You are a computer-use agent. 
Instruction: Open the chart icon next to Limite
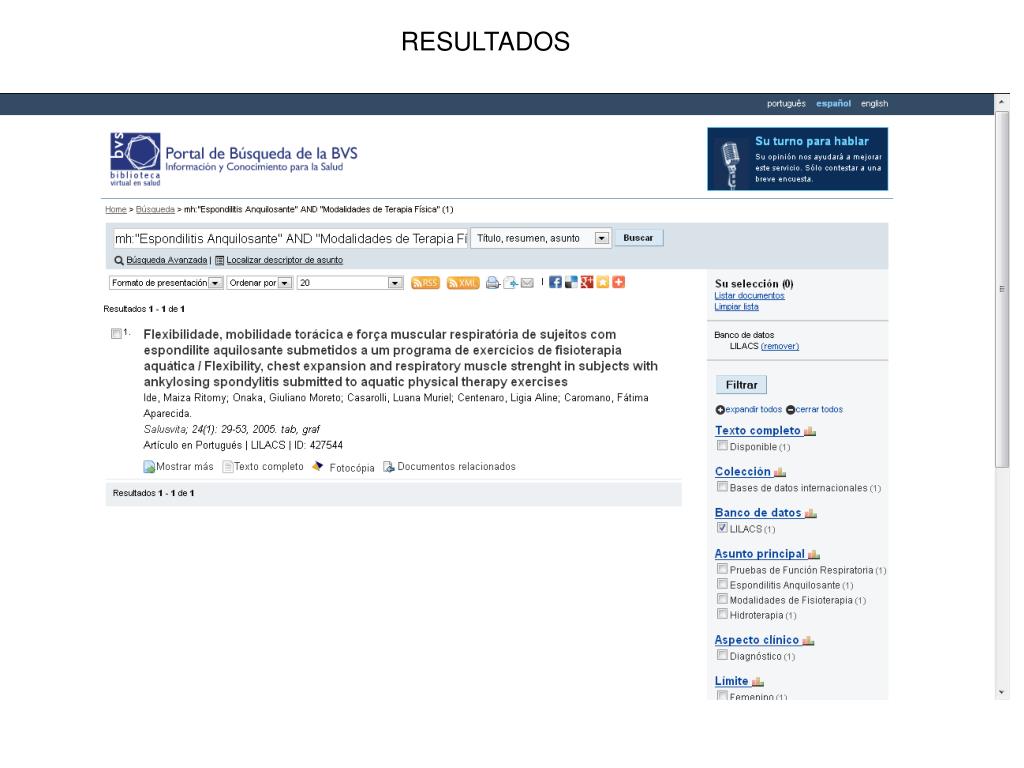coord(758,682)
